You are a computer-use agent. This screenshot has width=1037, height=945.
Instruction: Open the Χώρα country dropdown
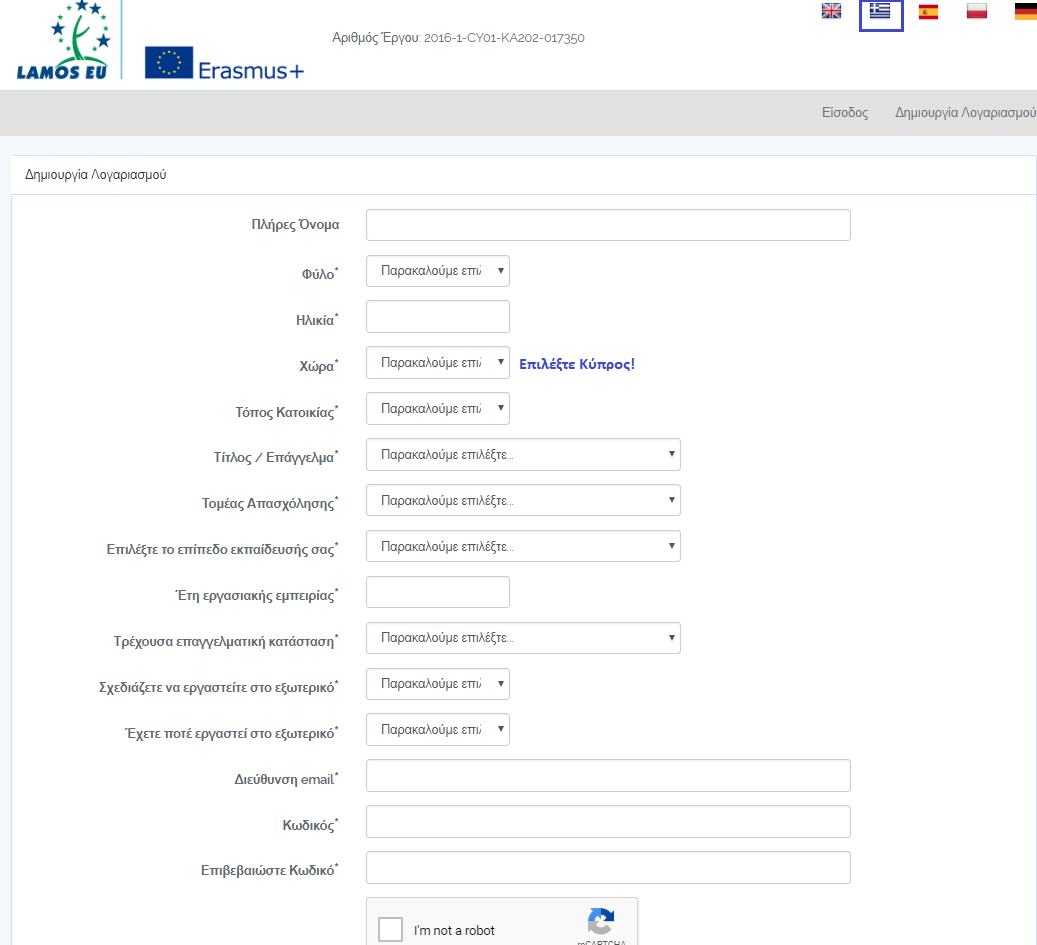pyautogui.click(x=438, y=363)
